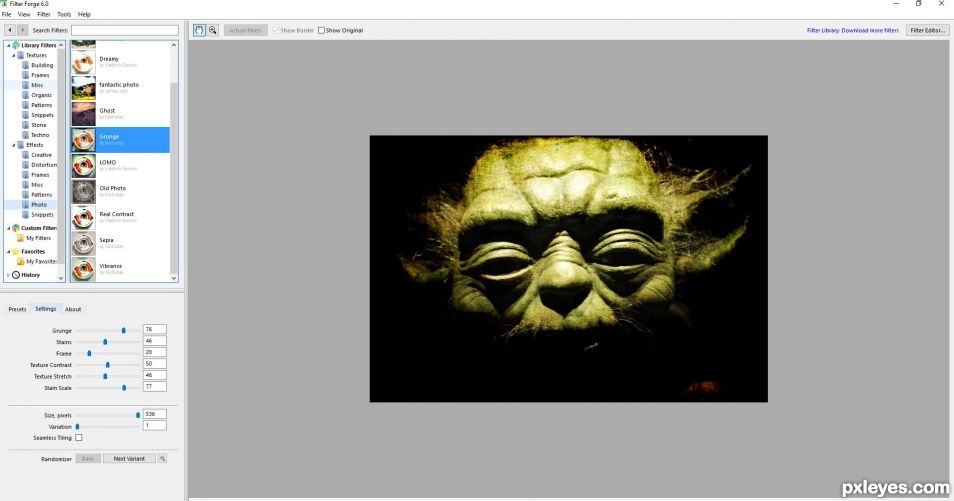The height and width of the screenshot is (501, 954).
Task: Expand the History tree node
Action: tap(9, 275)
